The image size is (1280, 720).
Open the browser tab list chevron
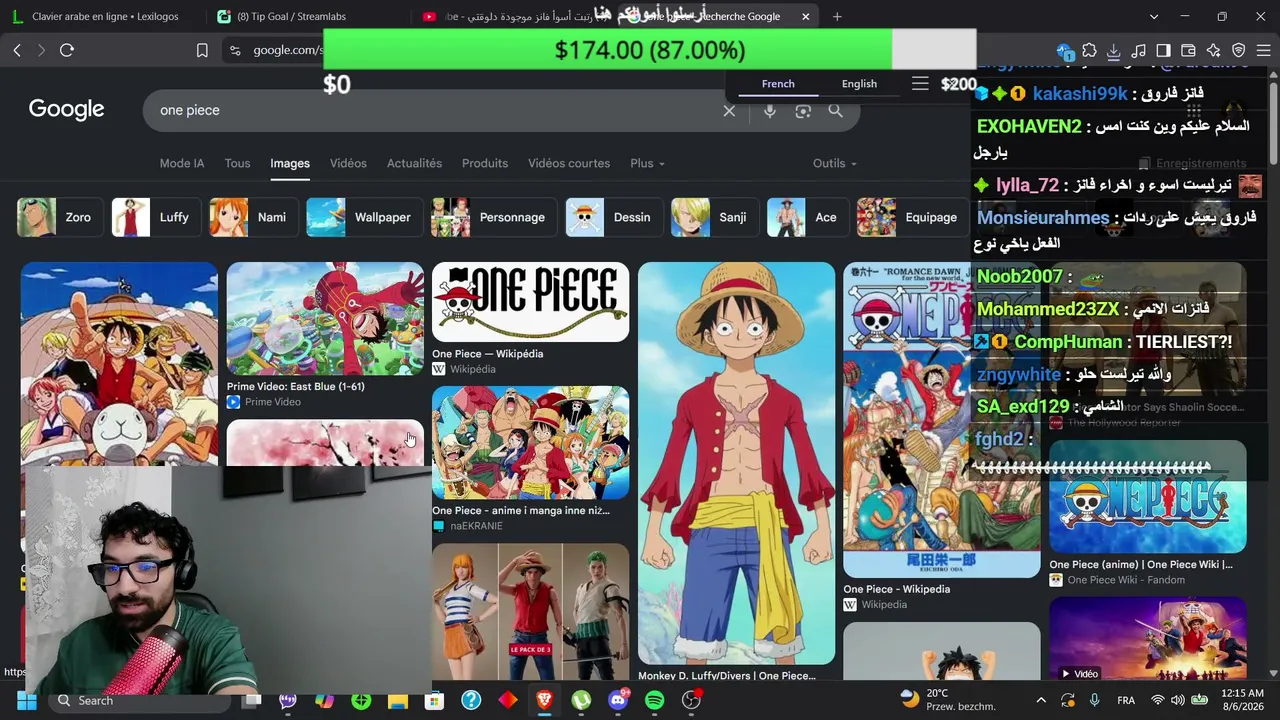click(x=1155, y=16)
